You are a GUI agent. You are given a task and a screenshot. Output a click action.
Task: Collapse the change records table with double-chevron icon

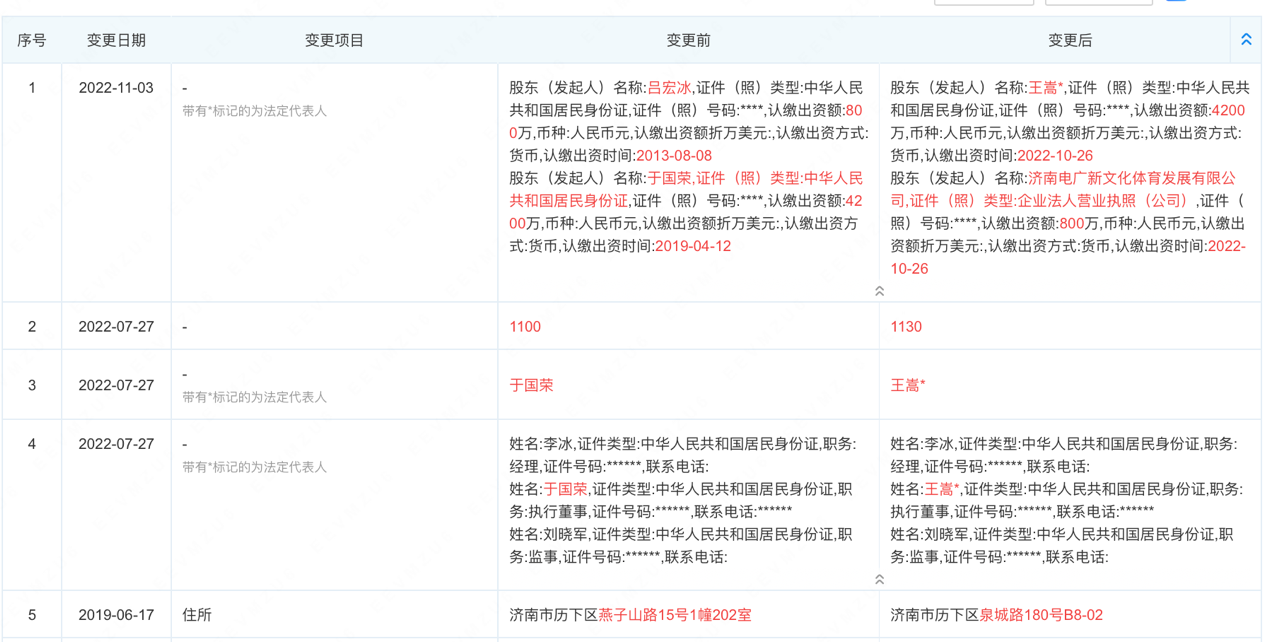point(1246,40)
